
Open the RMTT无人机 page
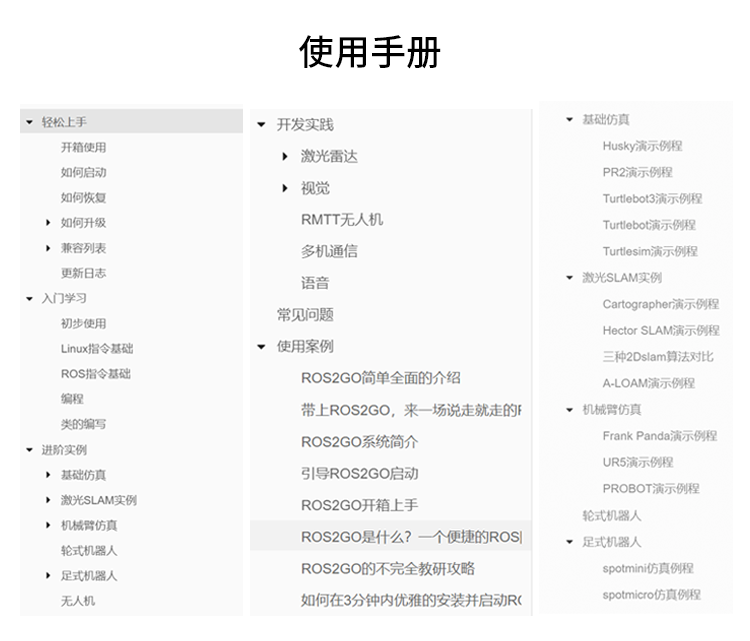(x=342, y=220)
